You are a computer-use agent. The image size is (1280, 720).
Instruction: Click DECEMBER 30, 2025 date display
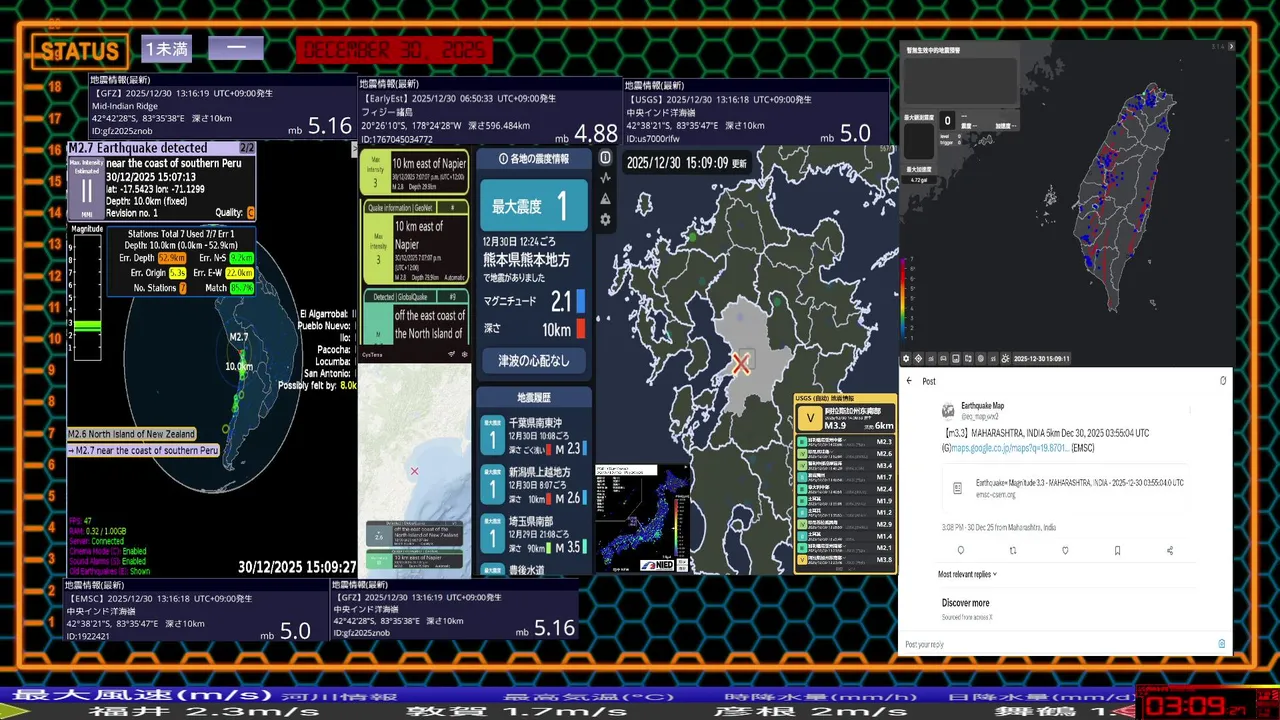pos(395,50)
